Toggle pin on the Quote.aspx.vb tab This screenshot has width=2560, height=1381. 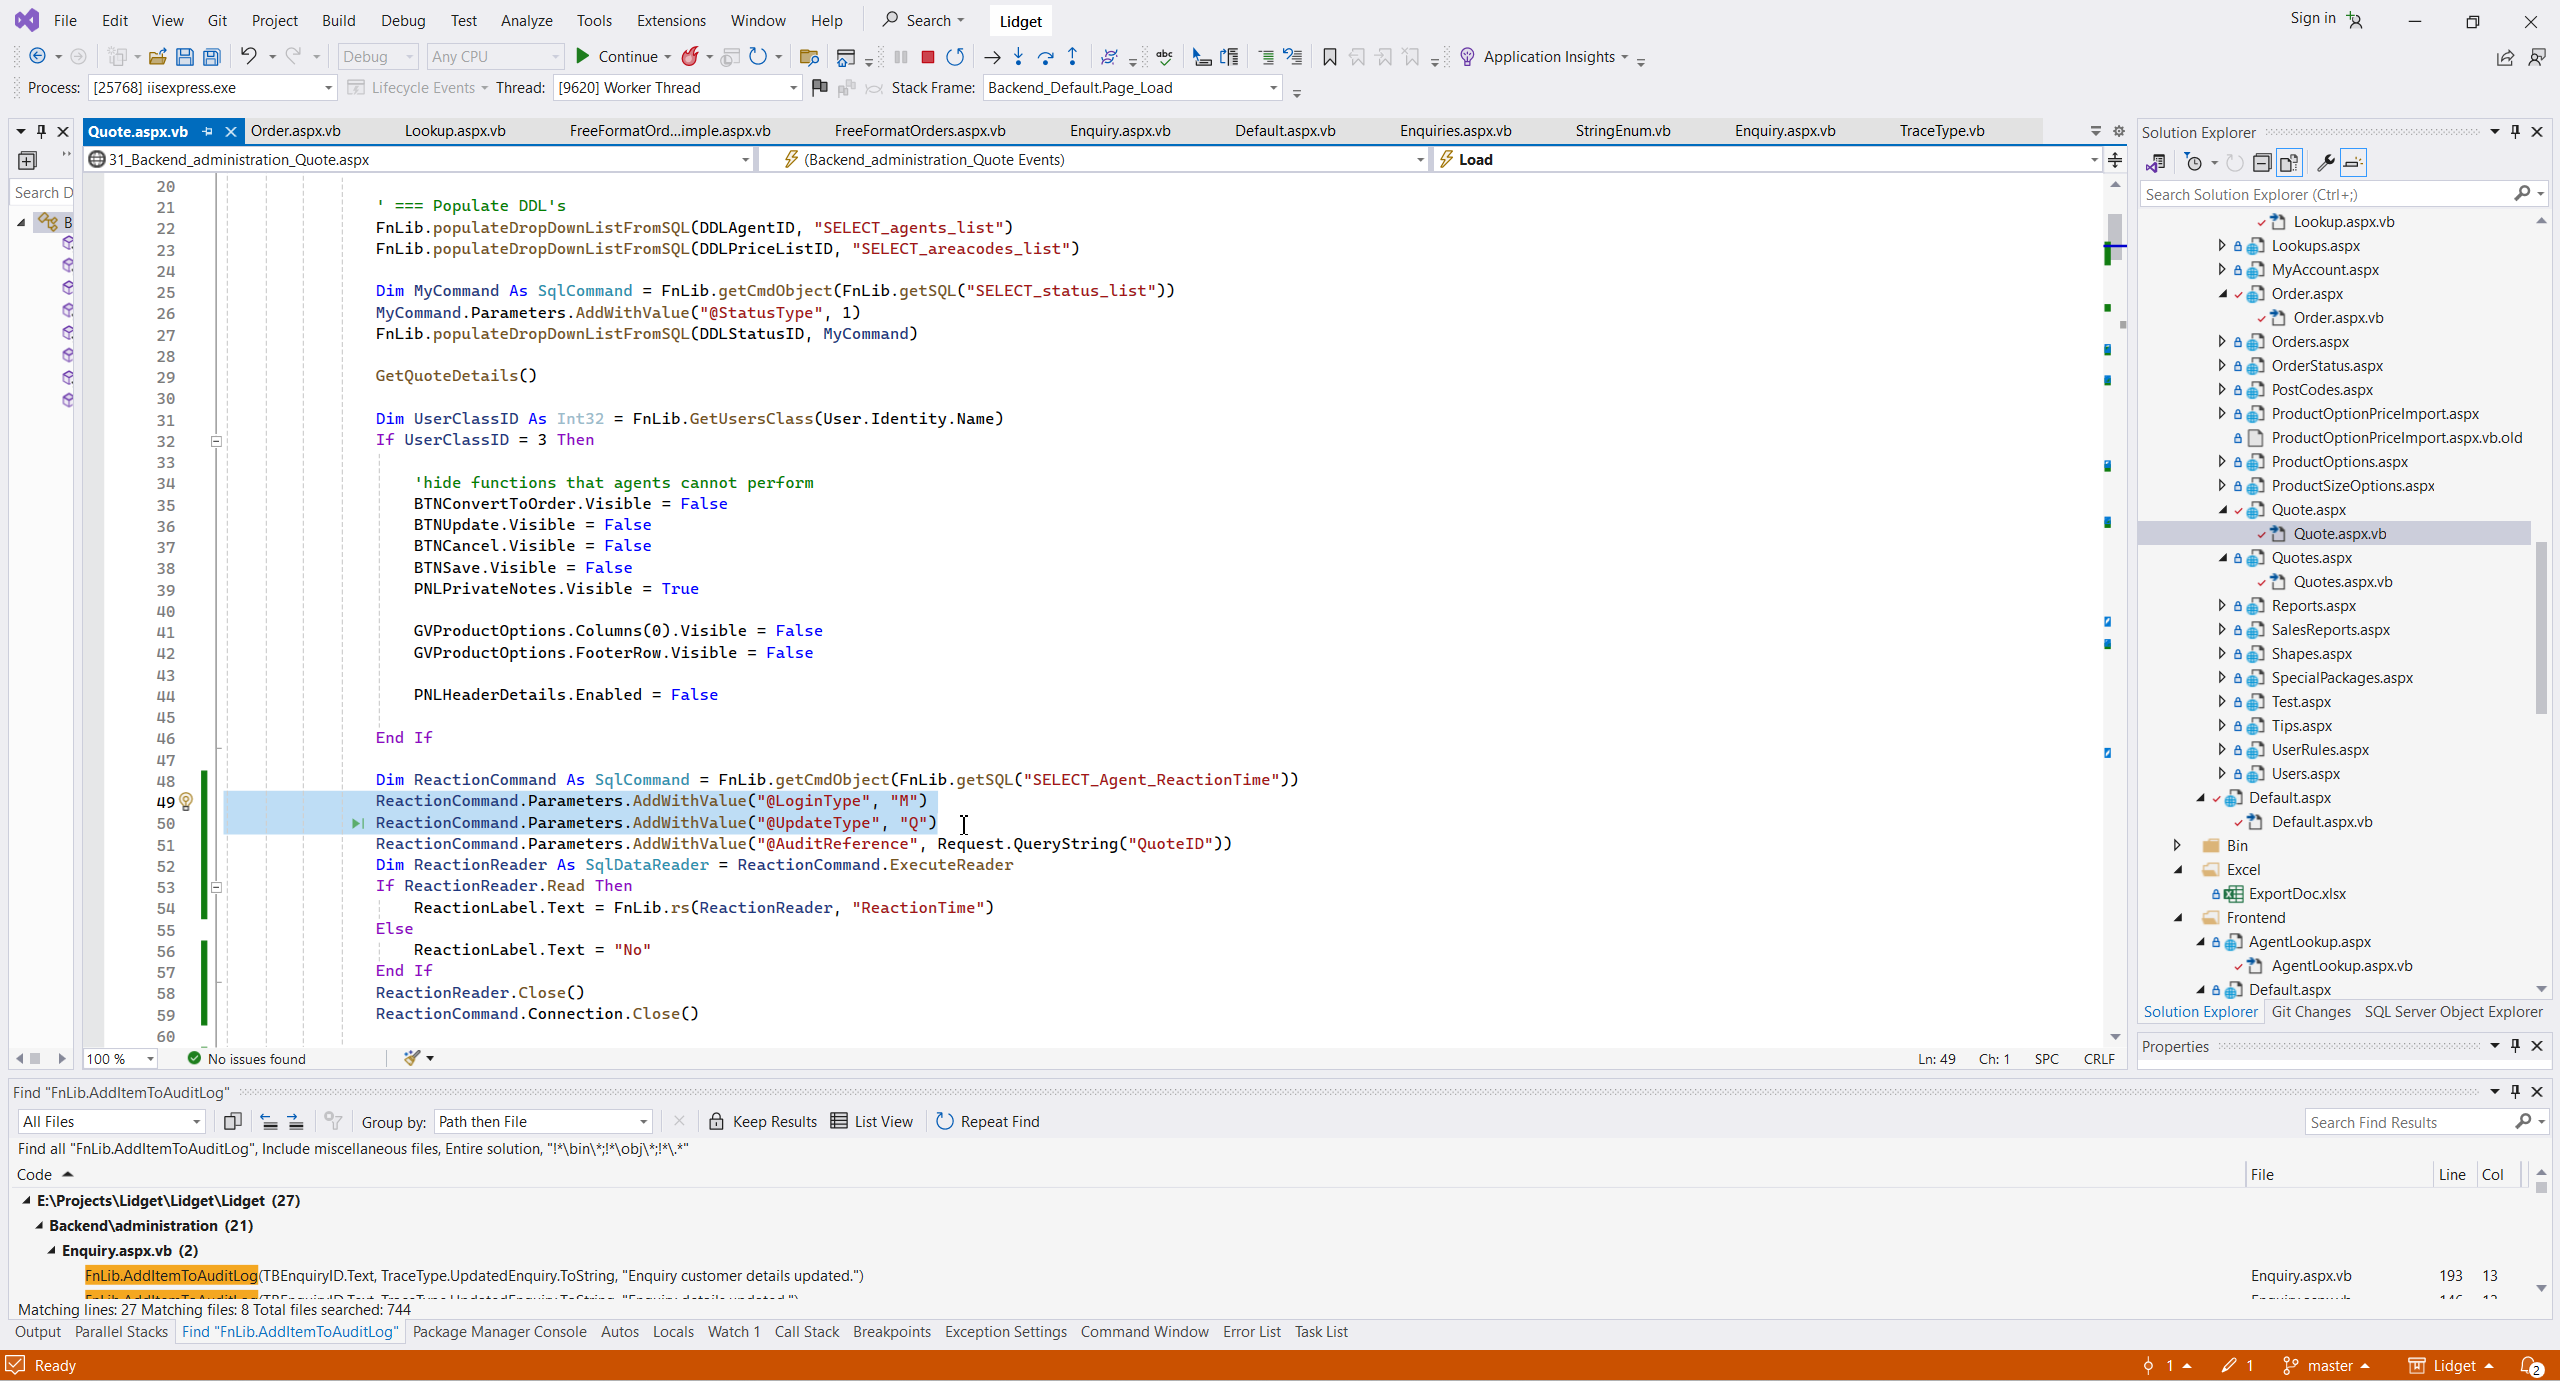[208, 131]
